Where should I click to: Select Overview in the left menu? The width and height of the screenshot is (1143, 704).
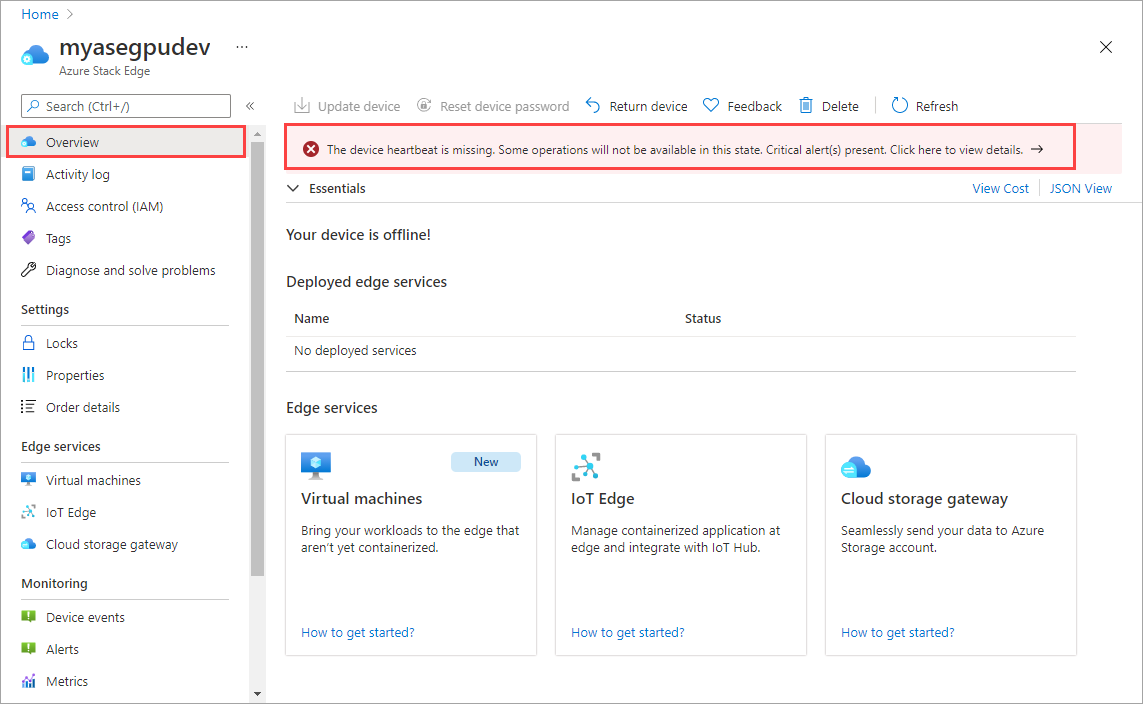click(x=126, y=142)
